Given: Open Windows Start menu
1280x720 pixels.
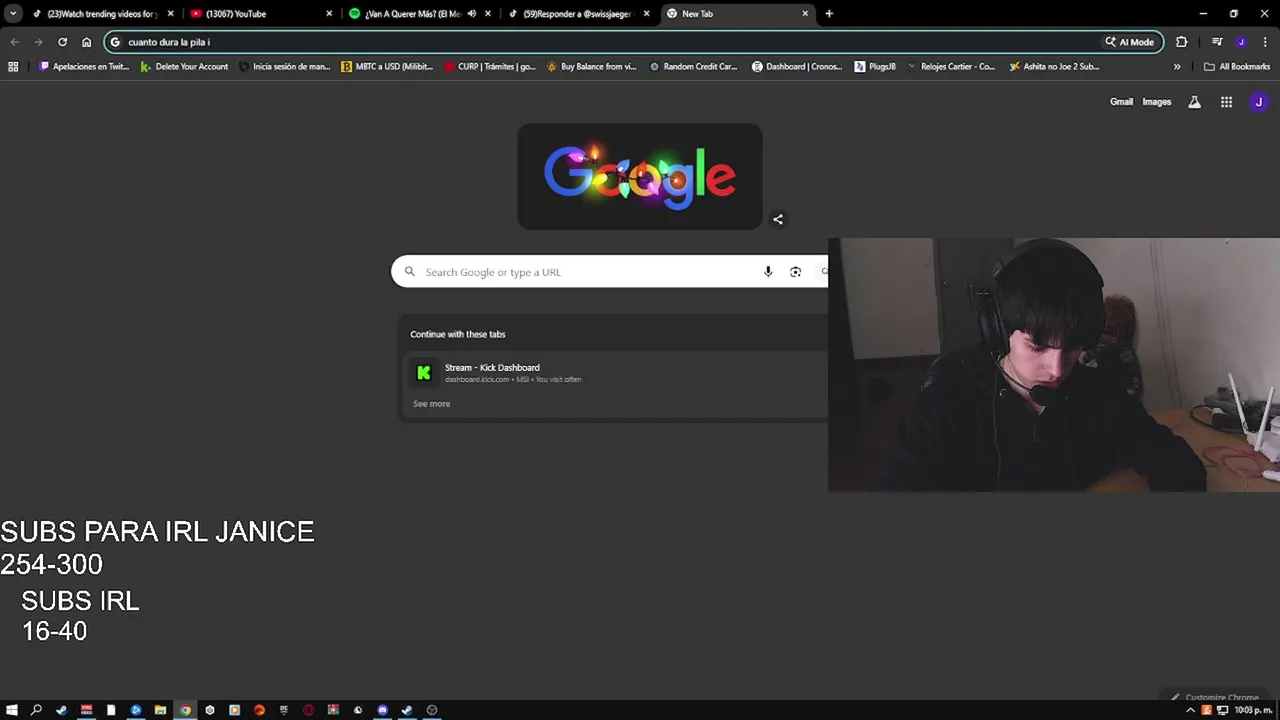Looking at the screenshot, I should click(x=12, y=710).
